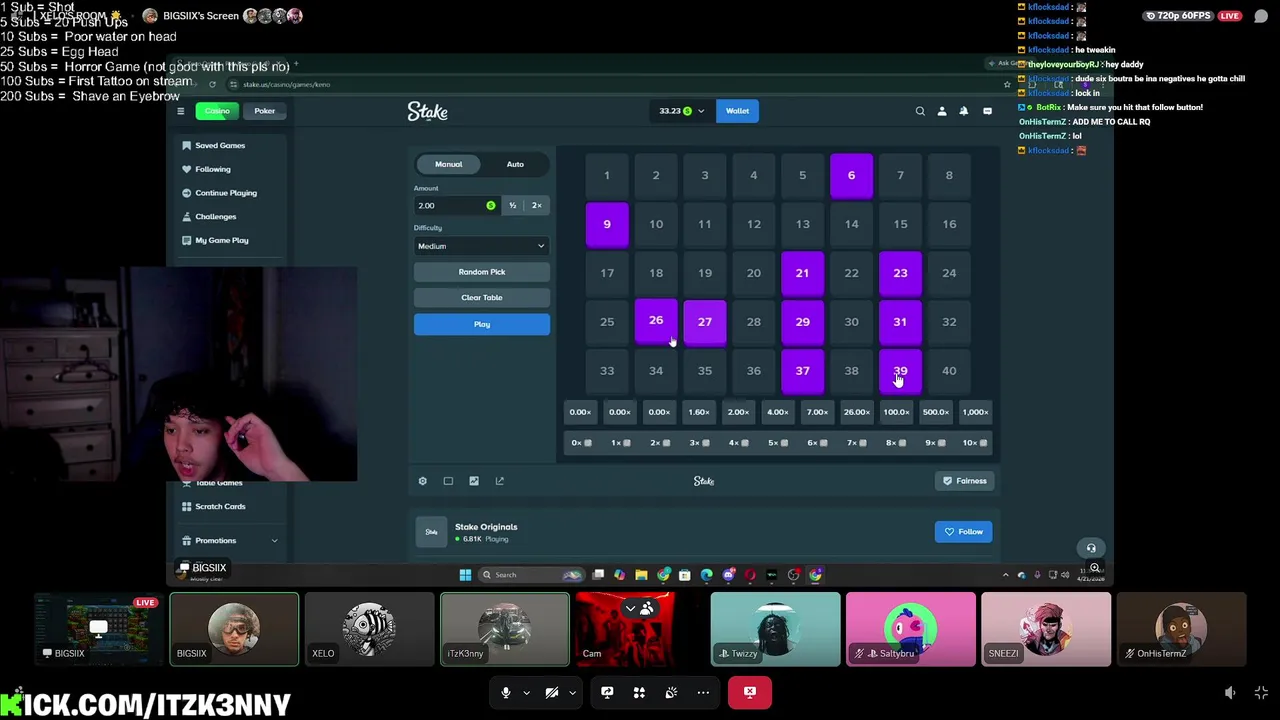This screenshot has height=720, width=1280.
Task: Open the Stake search icon
Action: point(920,111)
